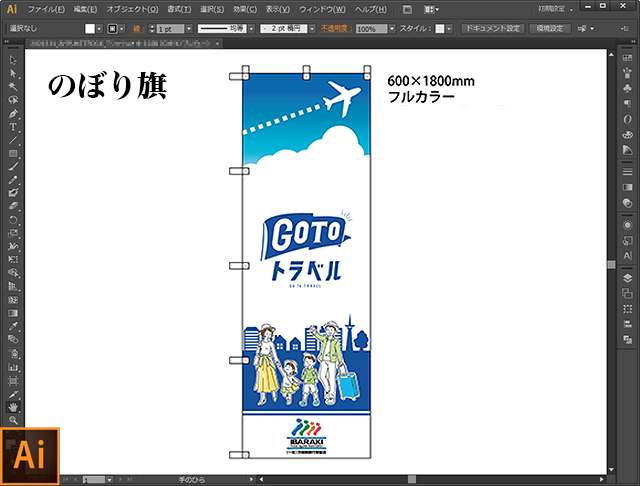Open the Character panel icon
640x486 pixels.
[x=627, y=256]
